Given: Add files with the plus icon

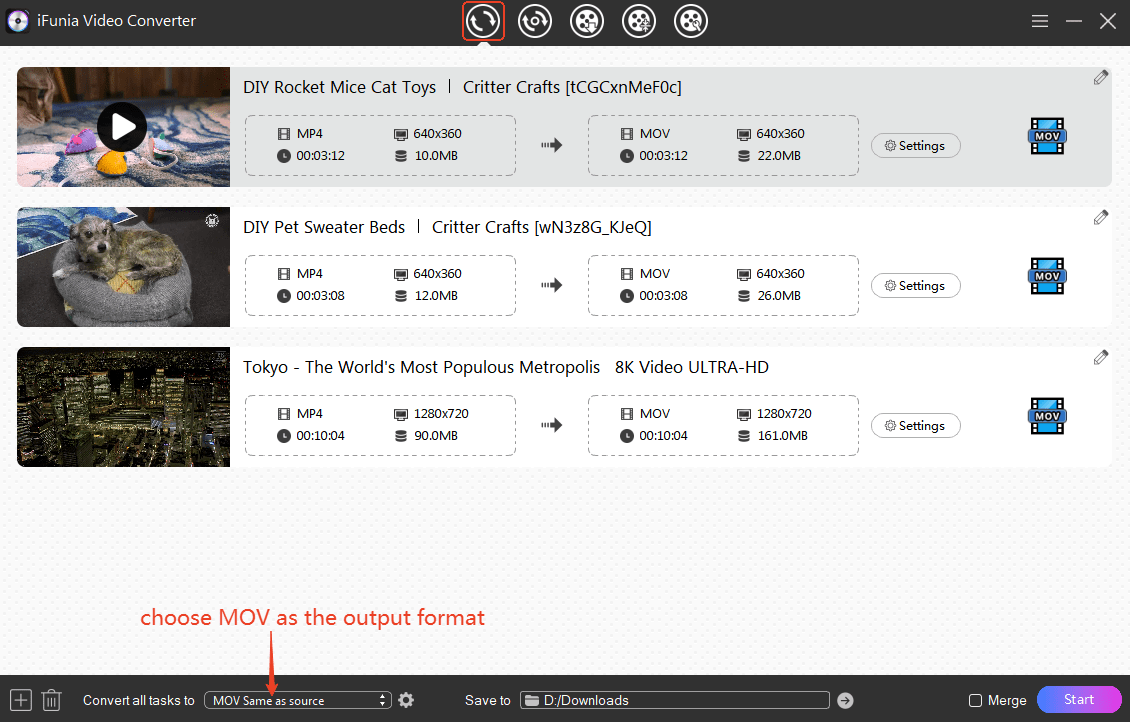Looking at the screenshot, I should (x=20, y=700).
